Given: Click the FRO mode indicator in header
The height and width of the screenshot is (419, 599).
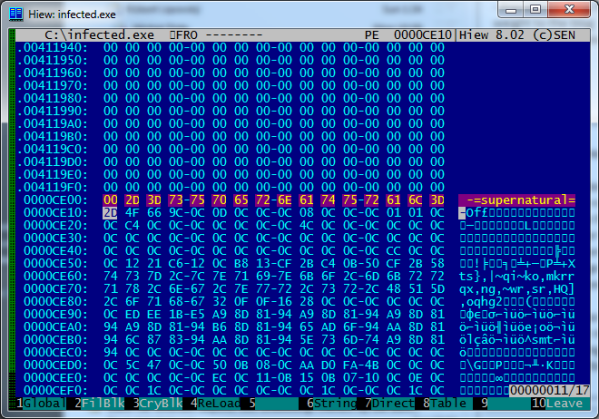Looking at the screenshot, I should (x=183, y=35).
